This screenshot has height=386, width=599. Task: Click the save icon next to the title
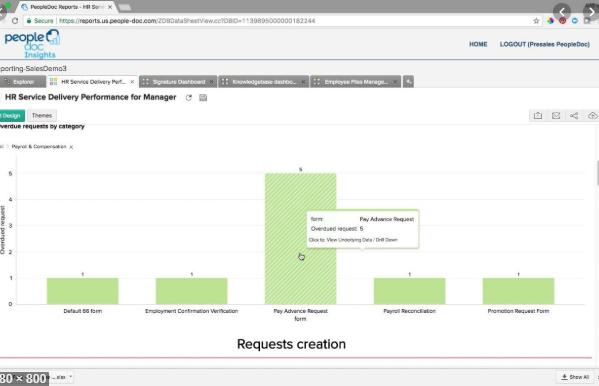(x=203, y=98)
